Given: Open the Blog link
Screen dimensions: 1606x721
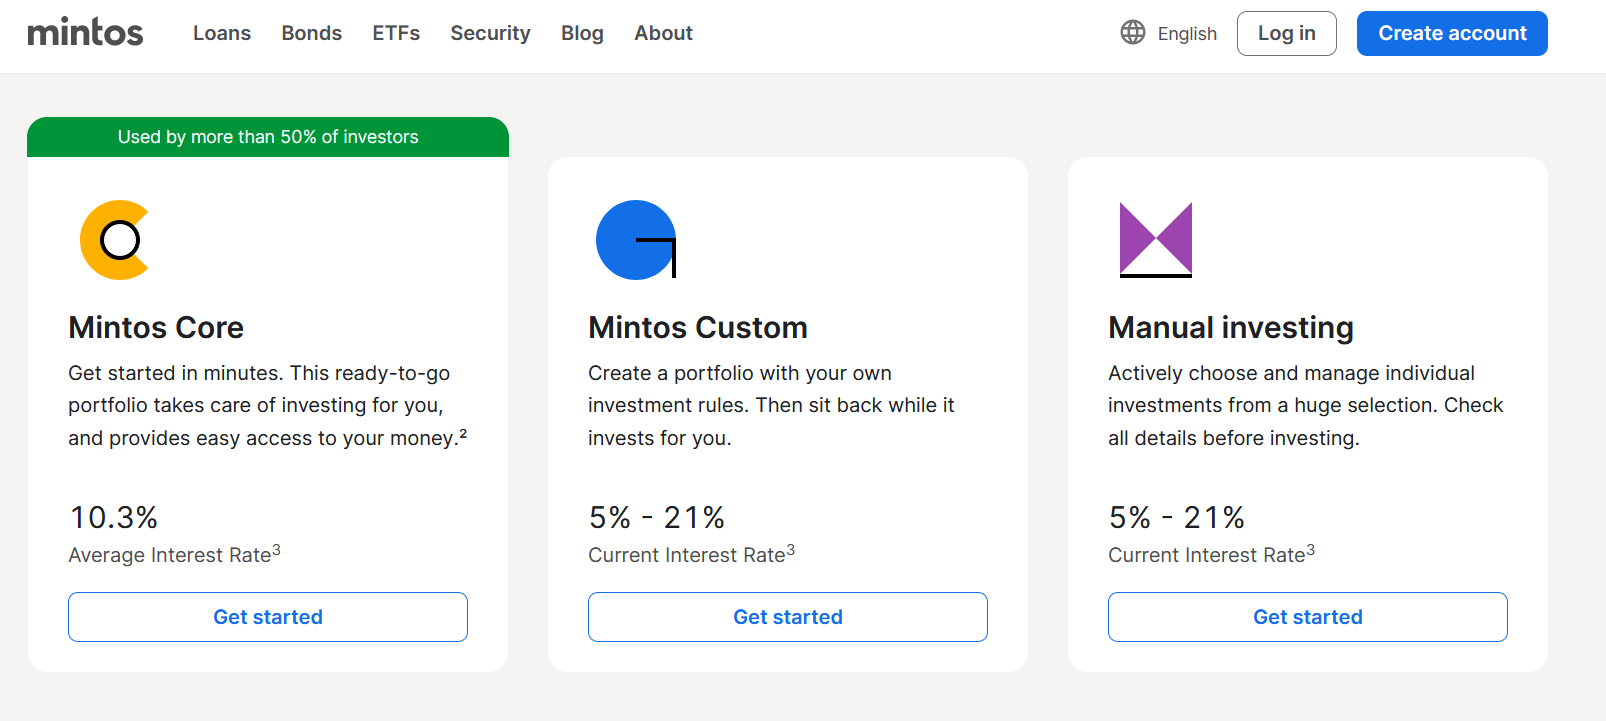Looking at the screenshot, I should click(x=582, y=33).
